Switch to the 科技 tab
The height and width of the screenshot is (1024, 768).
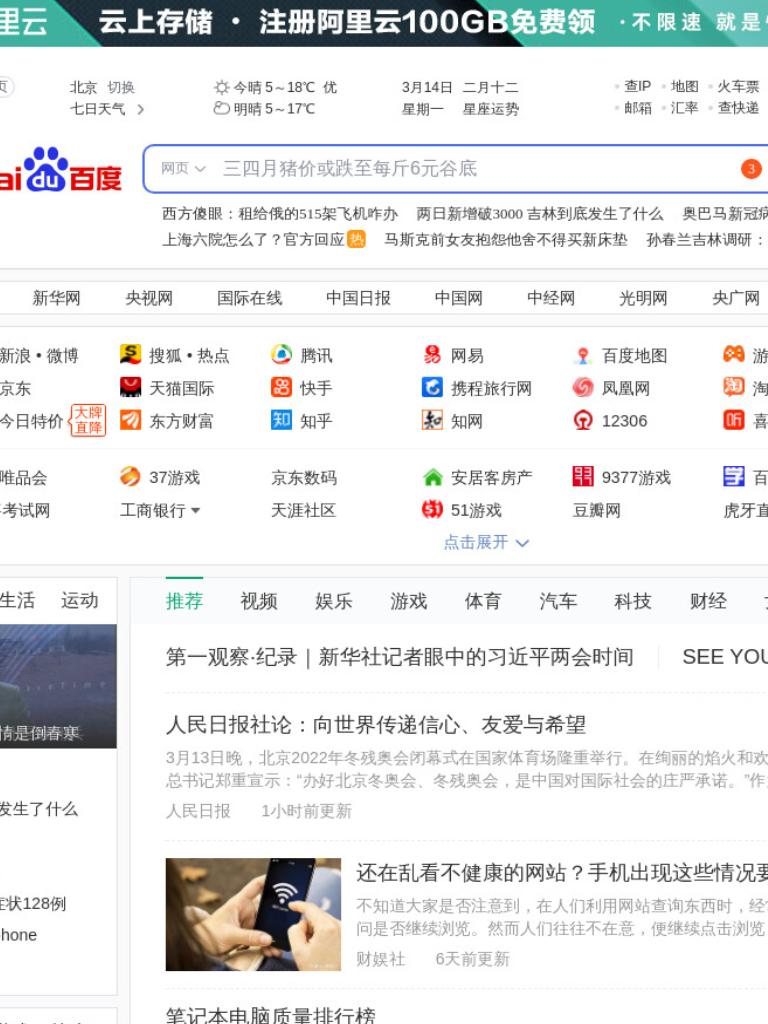pos(633,600)
